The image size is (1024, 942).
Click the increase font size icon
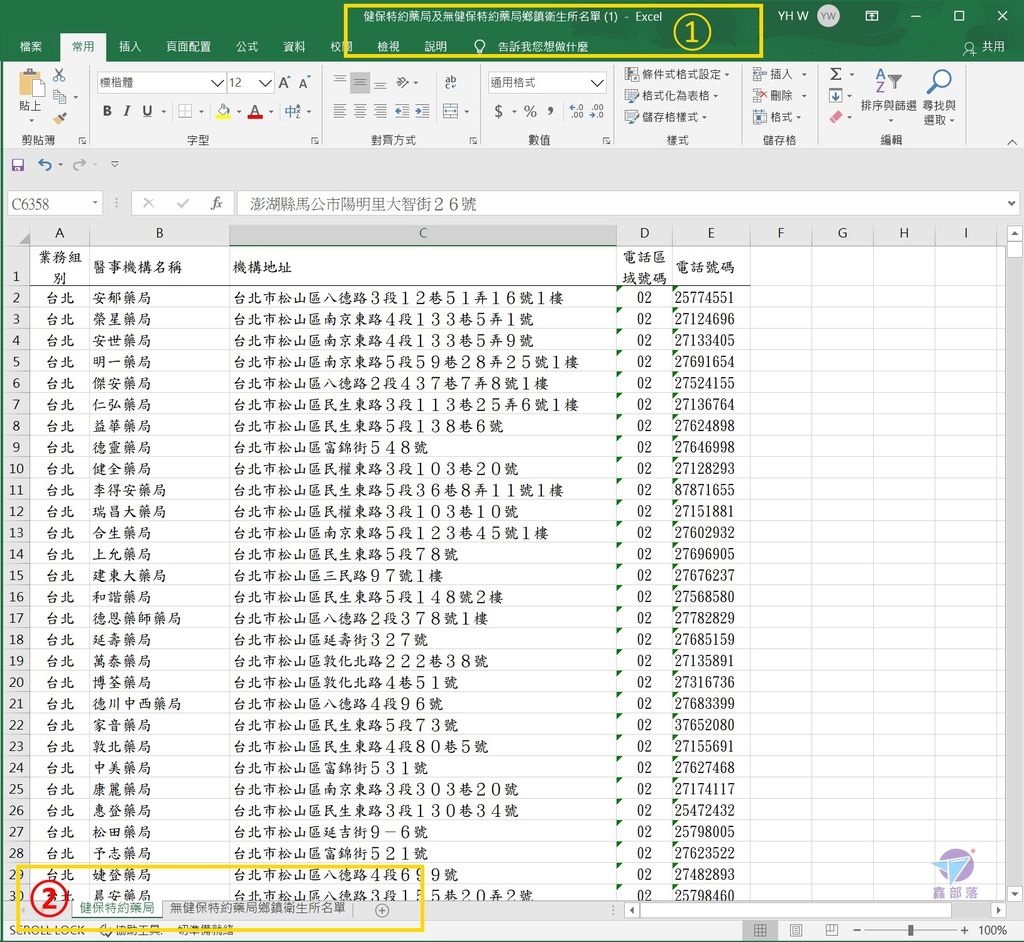285,83
